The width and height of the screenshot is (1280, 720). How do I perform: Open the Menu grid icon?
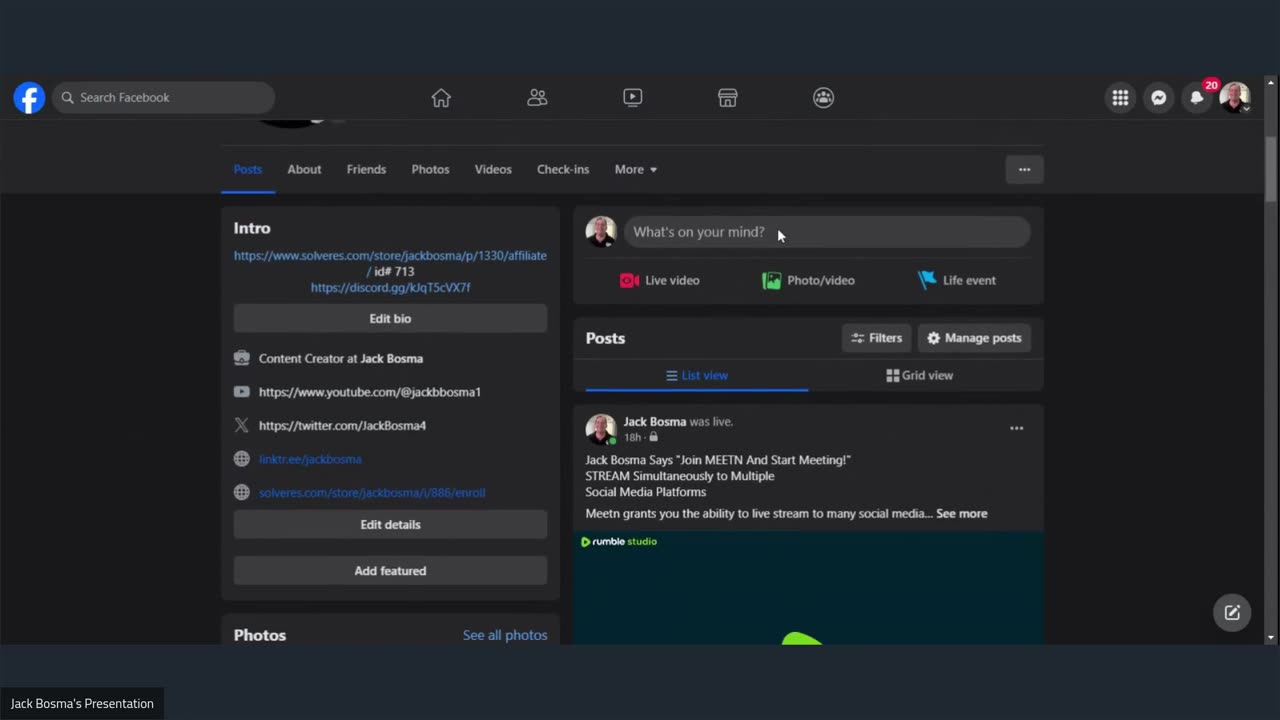[x=1120, y=98]
